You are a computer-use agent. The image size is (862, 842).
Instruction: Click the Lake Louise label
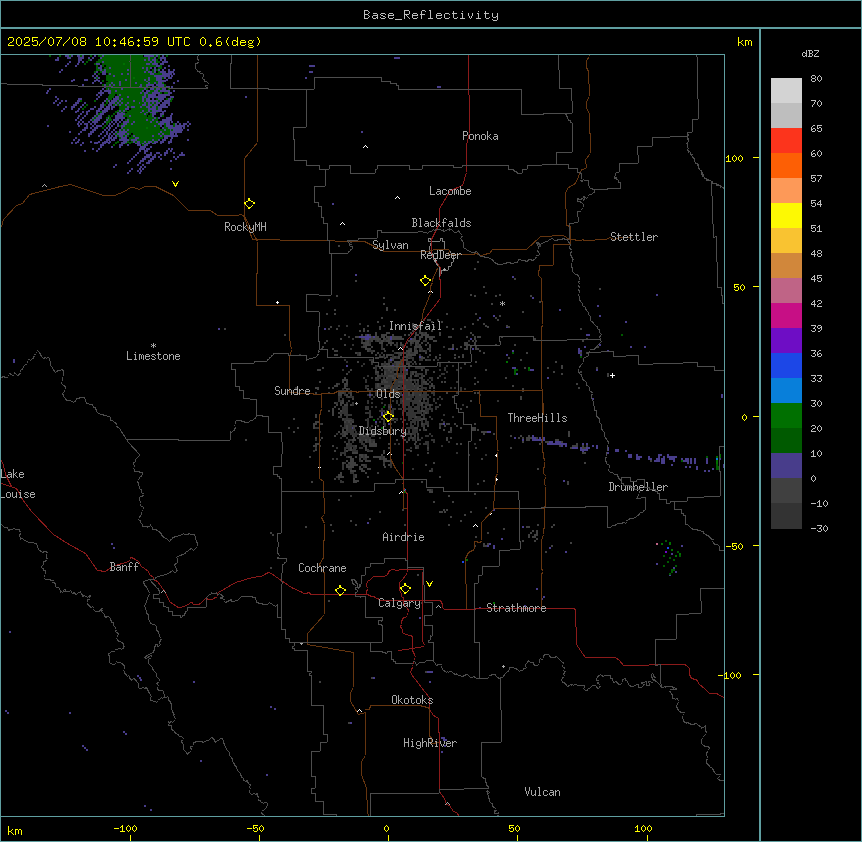click(x=18, y=484)
